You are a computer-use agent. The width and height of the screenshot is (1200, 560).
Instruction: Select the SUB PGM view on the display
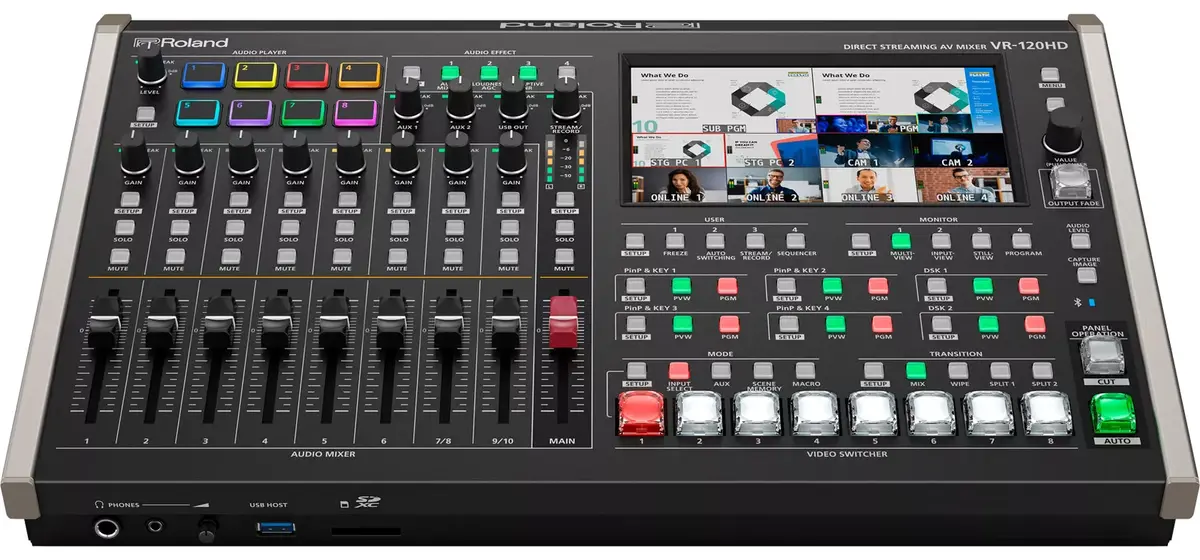pos(719,100)
